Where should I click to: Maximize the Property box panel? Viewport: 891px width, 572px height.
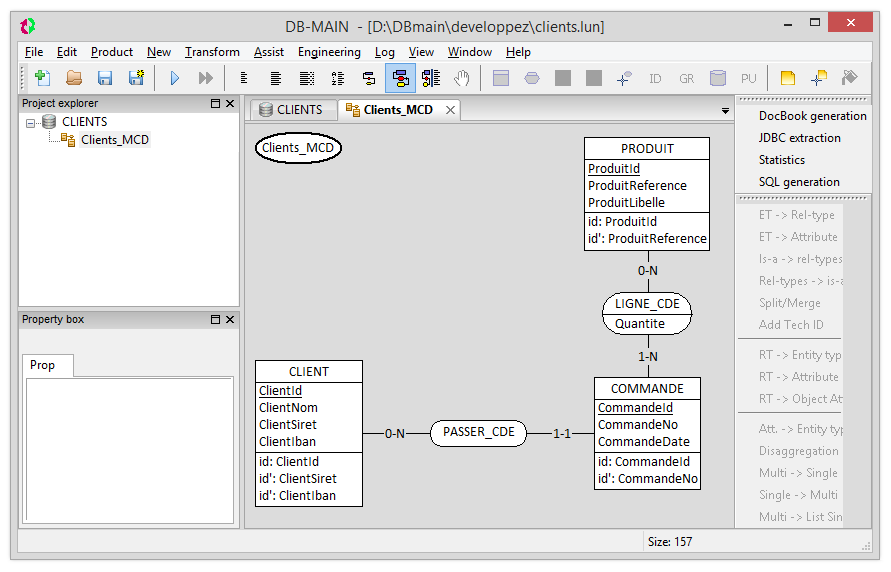click(x=215, y=320)
